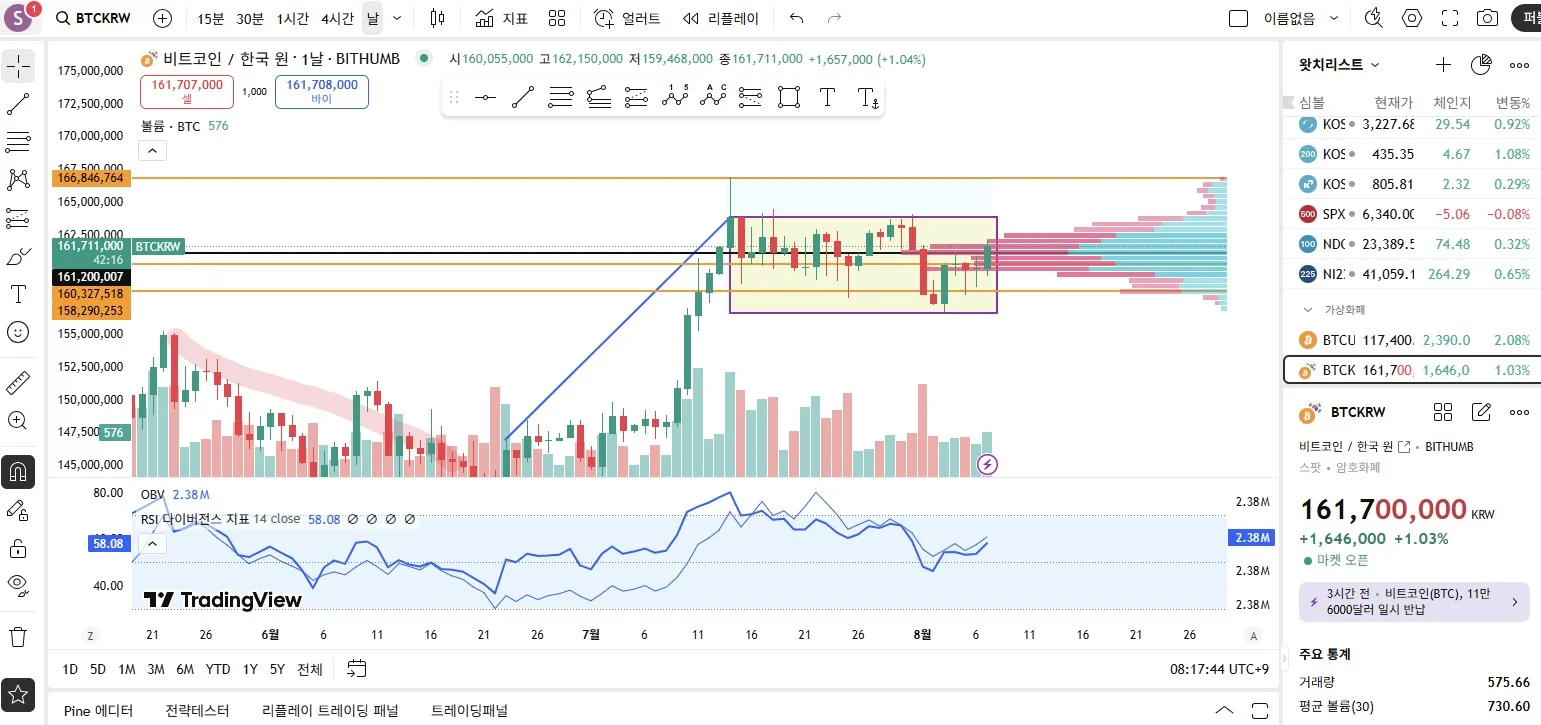Toggle magnet mode for drawings
Screen dimensions: 1541x725
tap(18, 471)
